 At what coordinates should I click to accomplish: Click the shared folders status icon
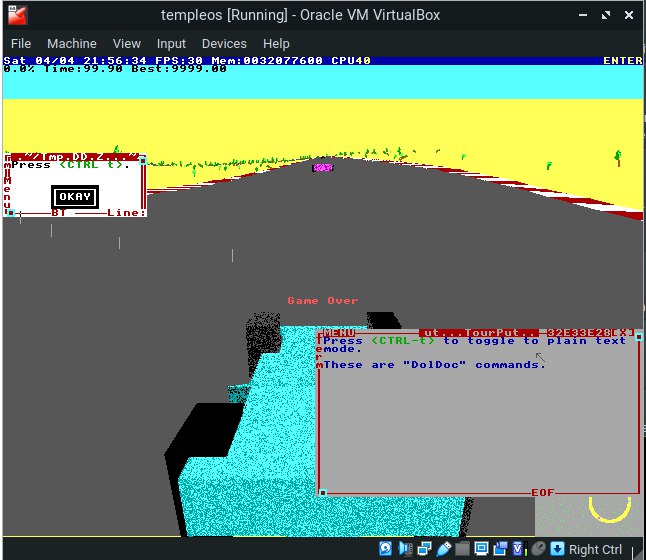[x=462, y=548]
